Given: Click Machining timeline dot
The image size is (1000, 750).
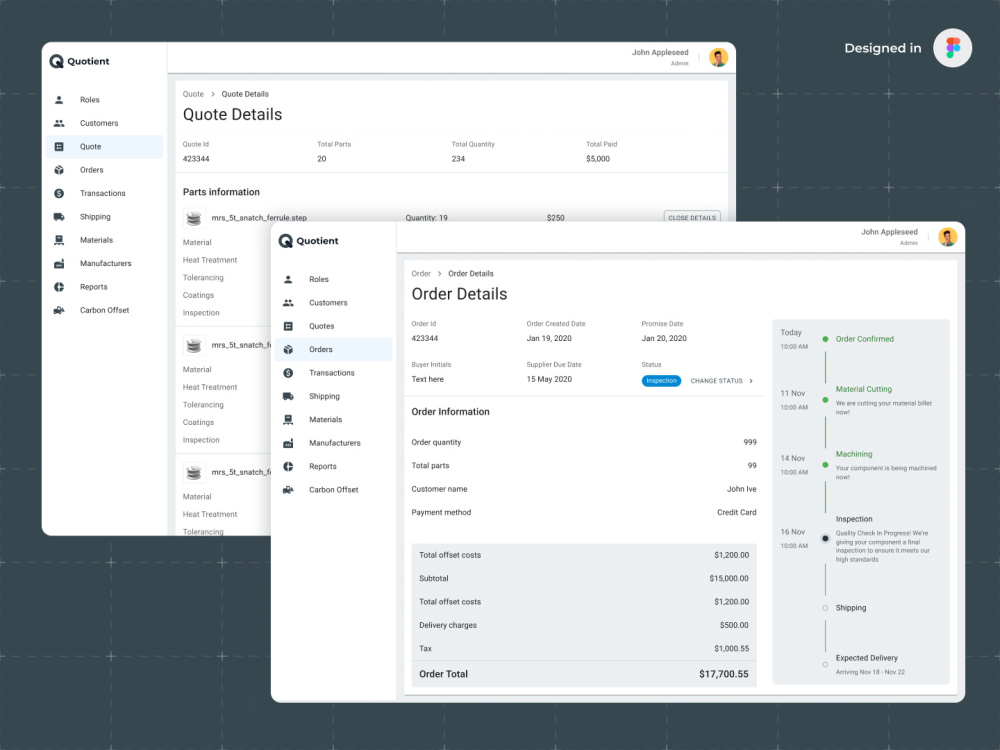Looking at the screenshot, I should (825, 465).
